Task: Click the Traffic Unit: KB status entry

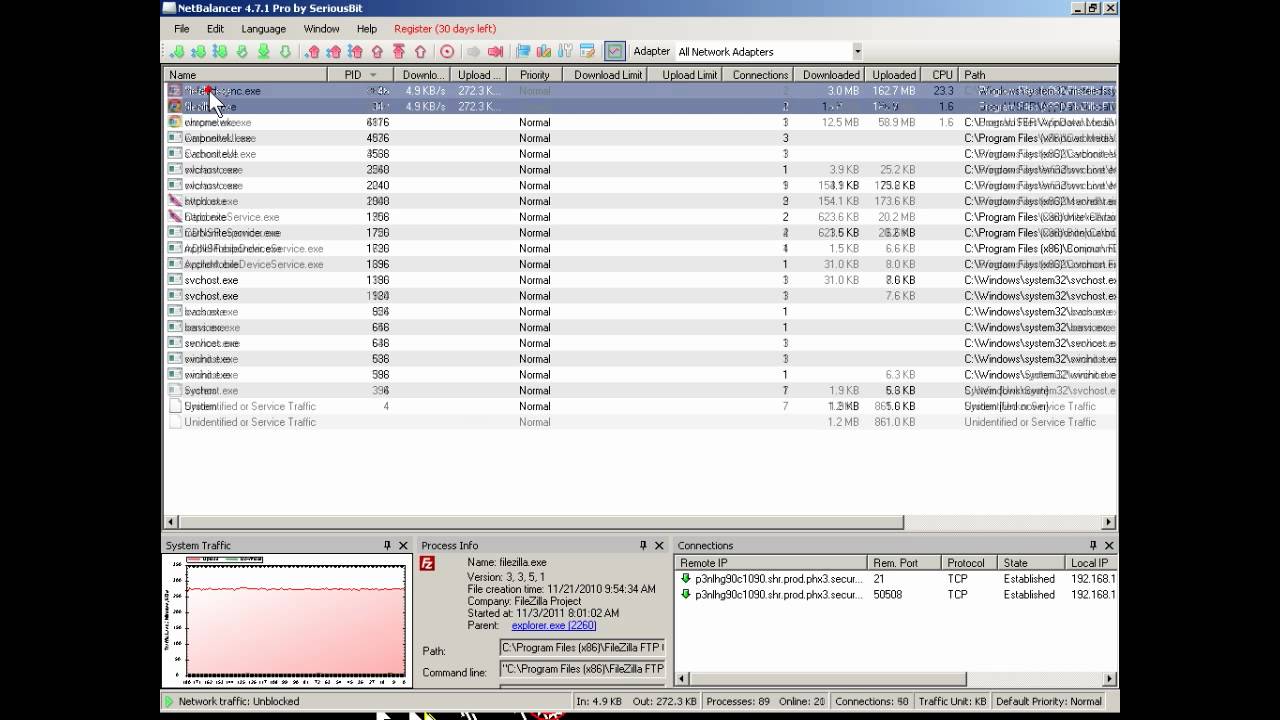Action: (x=951, y=702)
